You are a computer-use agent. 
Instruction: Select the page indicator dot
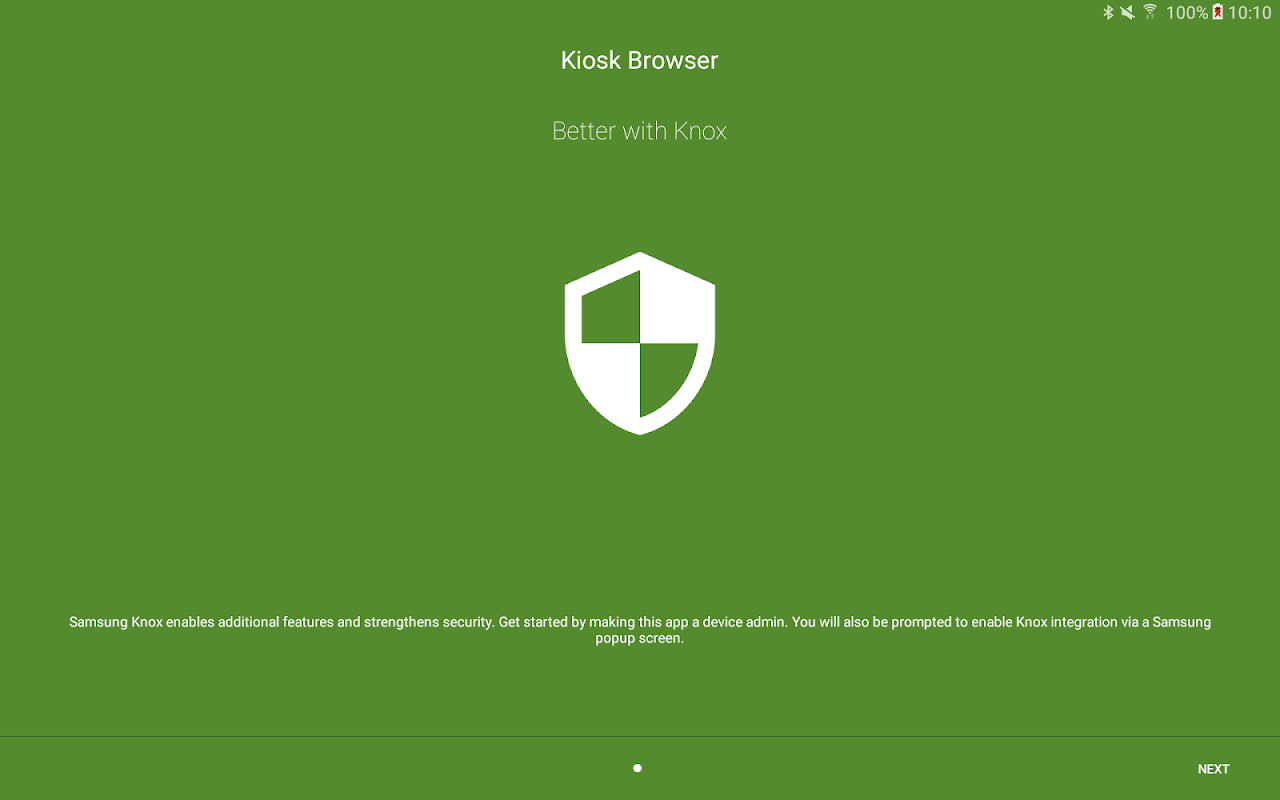(637, 768)
